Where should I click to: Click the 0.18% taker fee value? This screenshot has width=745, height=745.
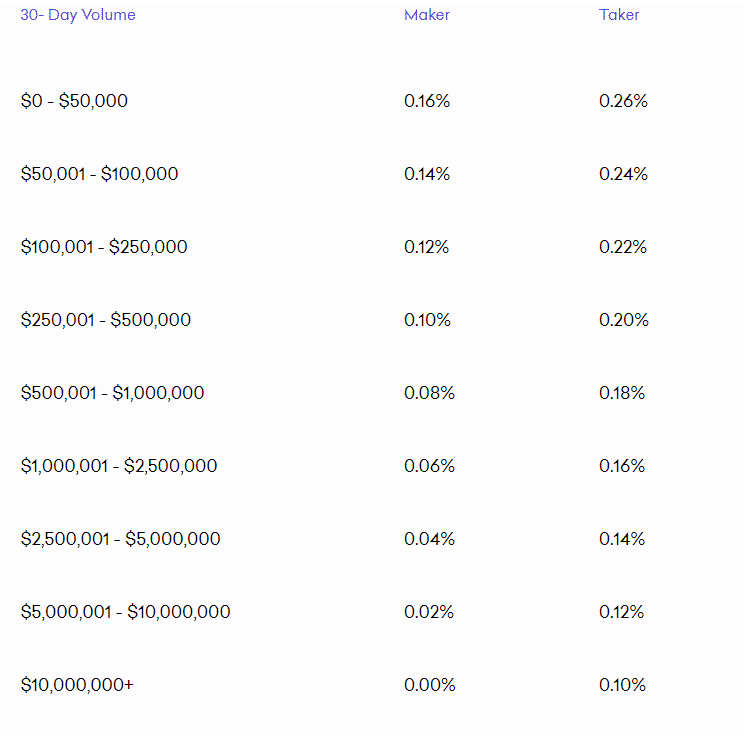tap(621, 393)
